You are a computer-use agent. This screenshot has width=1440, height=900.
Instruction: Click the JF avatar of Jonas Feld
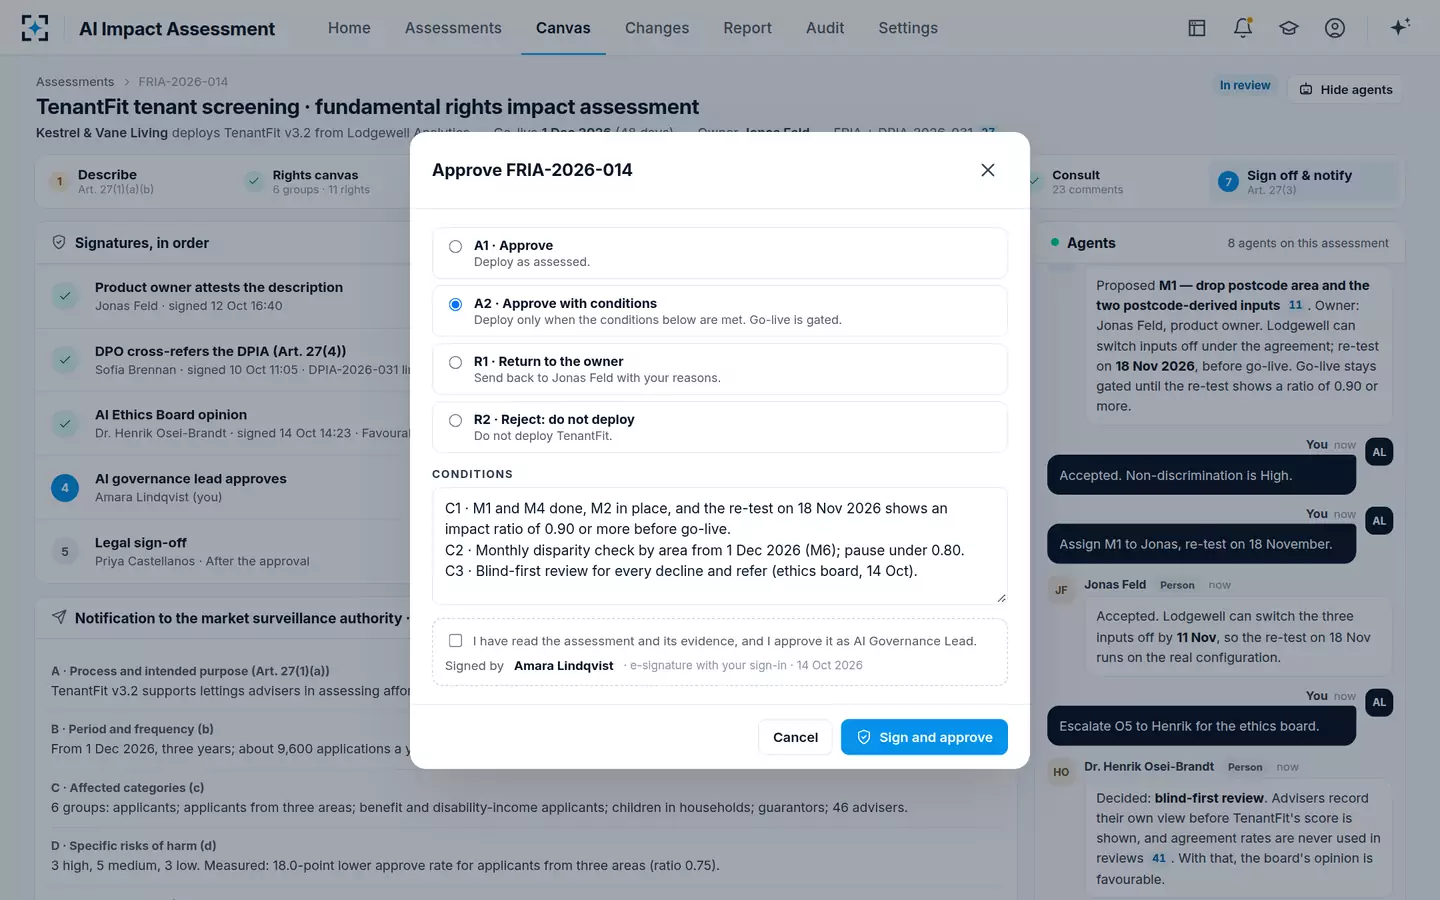tap(1061, 590)
